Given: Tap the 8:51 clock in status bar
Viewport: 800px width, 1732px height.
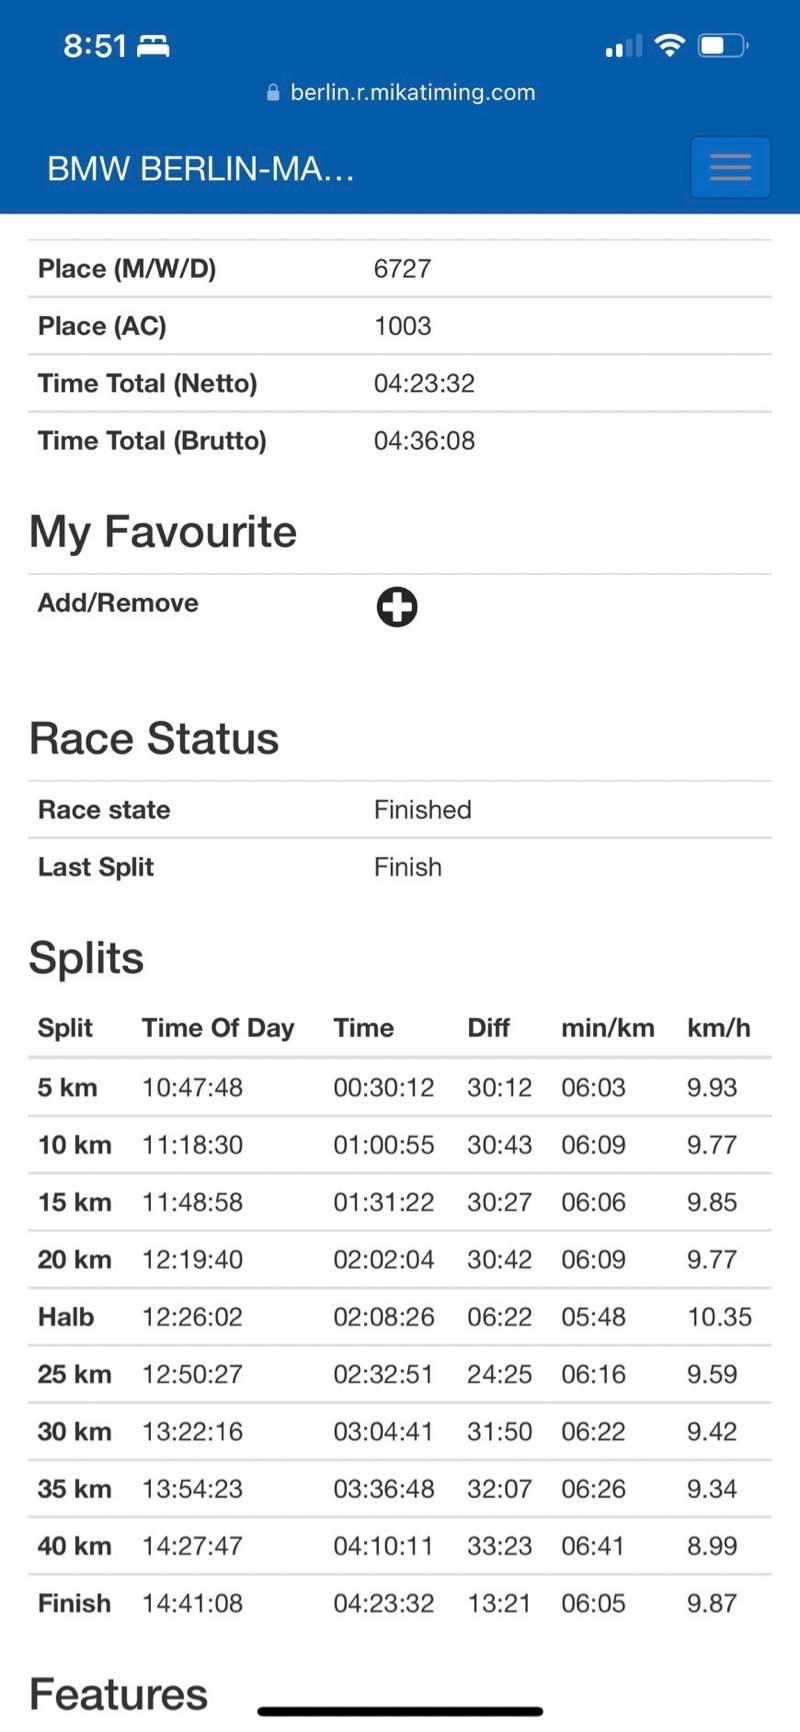Looking at the screenshot, I should [95, 45].
